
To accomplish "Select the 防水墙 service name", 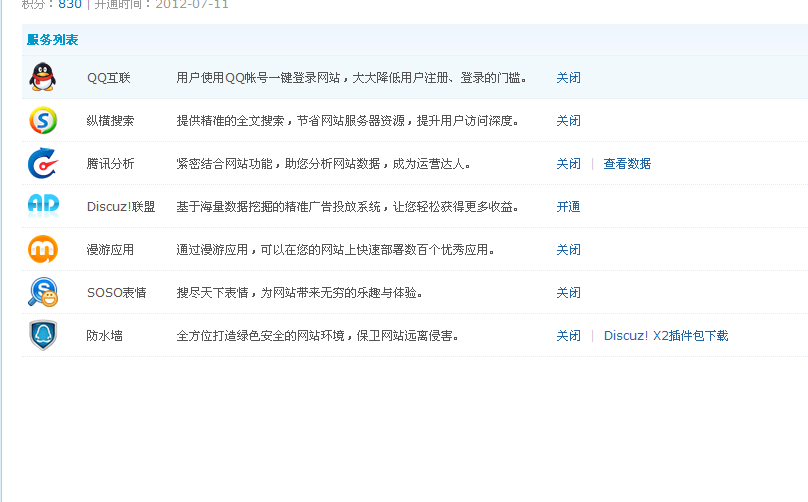I will coord(105,336).
